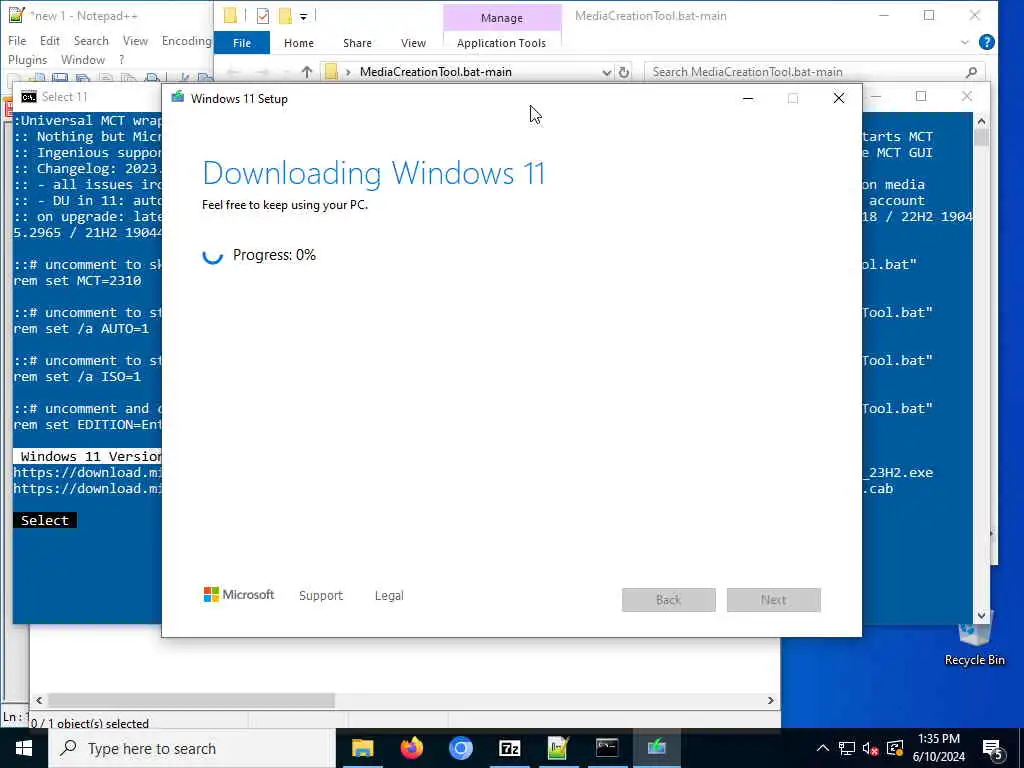The height and width of the screenshot is (768, 1024).
Task: Click the Next button in Setup
Action: point(773,600)
